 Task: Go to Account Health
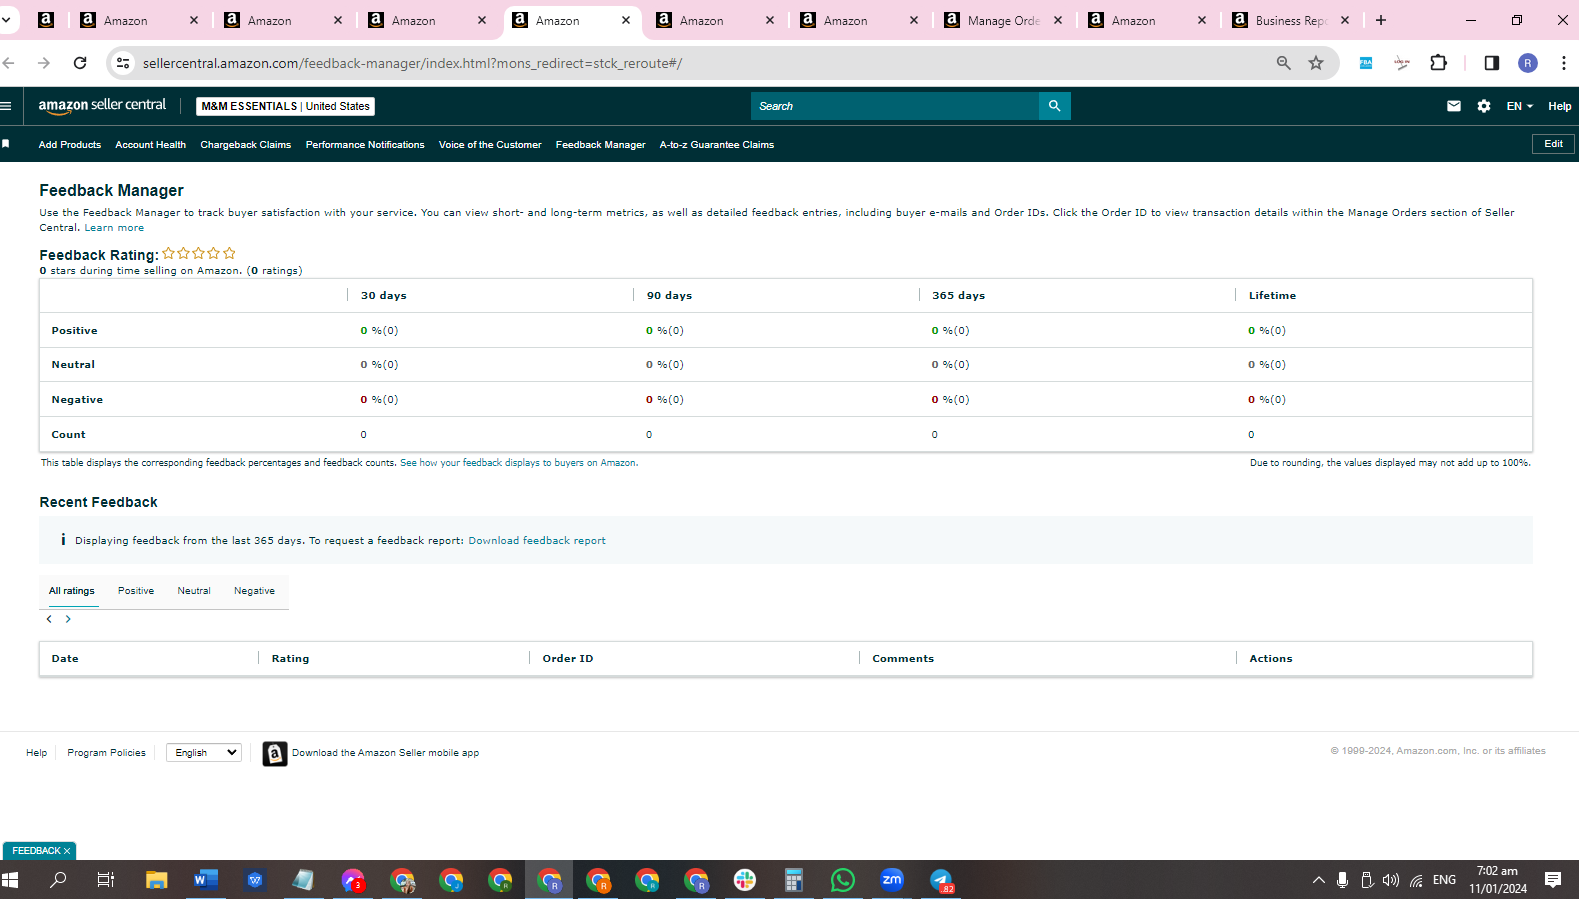point(150,145)
